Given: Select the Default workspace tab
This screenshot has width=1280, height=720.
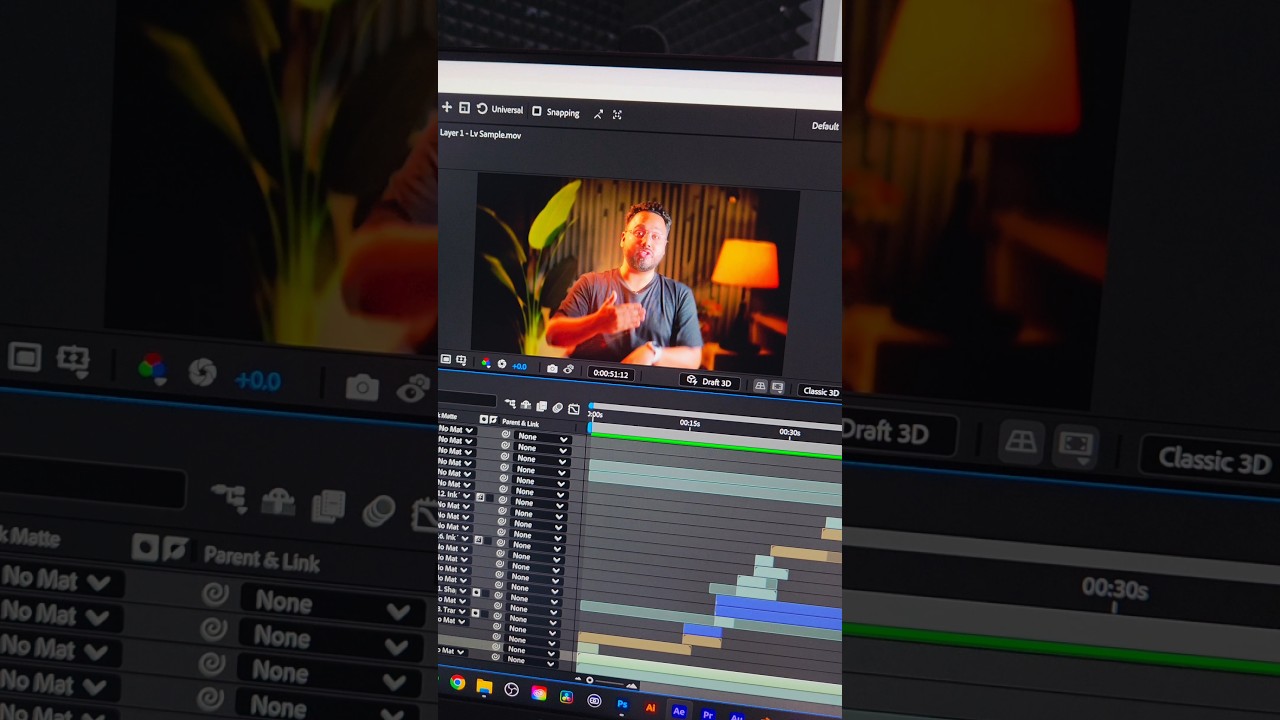Looking at the screenshot, I should pos(824,126).
